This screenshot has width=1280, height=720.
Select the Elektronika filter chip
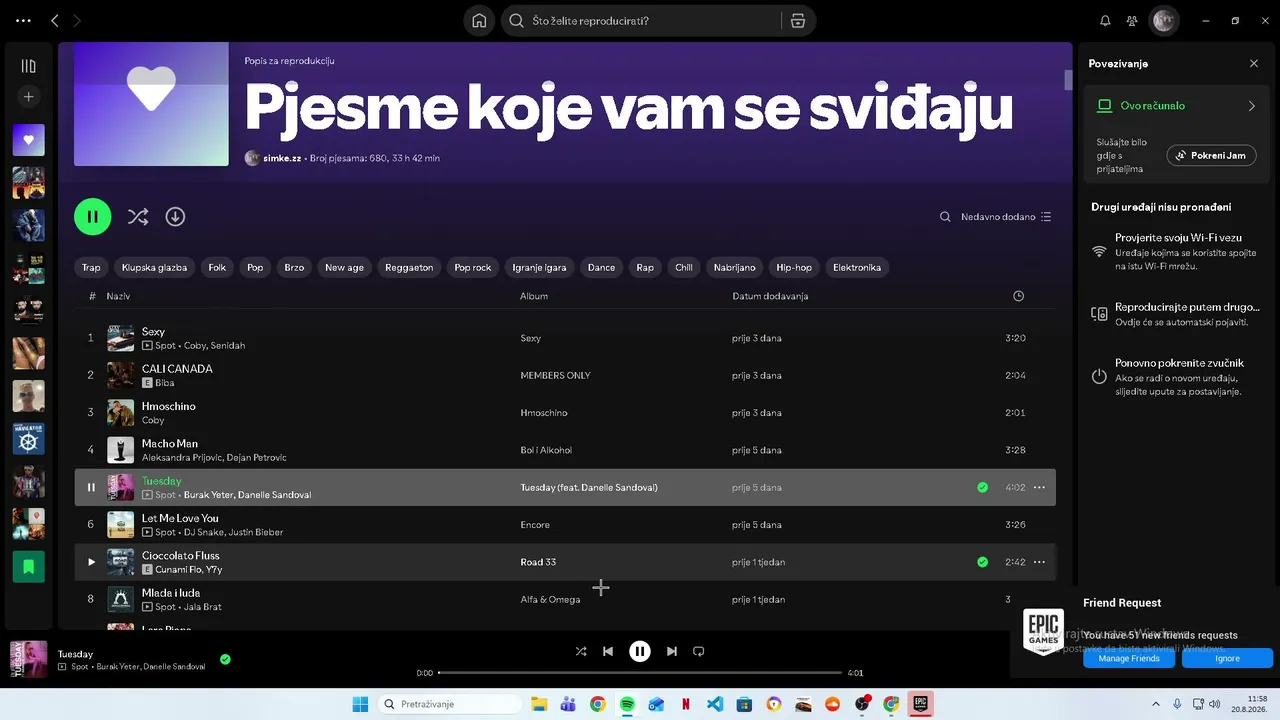click(857, 268)
